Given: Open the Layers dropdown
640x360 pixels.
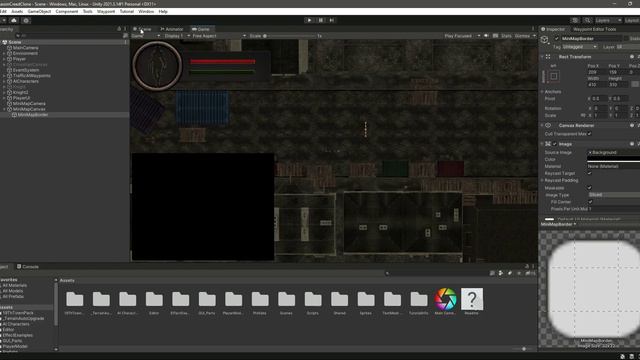Looking at the screenshot, I should click(608, 20).
